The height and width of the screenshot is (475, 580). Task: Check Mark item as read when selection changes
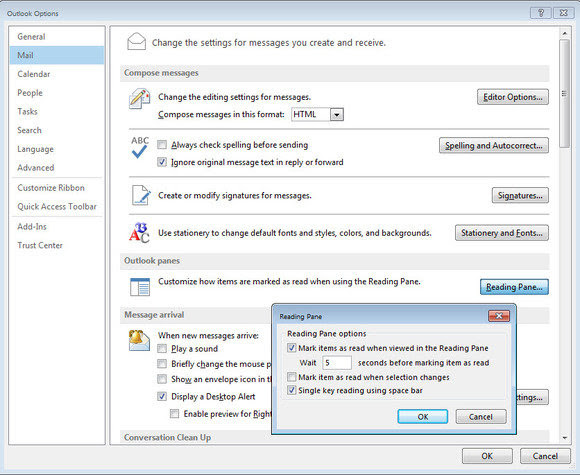click(291, 377)
